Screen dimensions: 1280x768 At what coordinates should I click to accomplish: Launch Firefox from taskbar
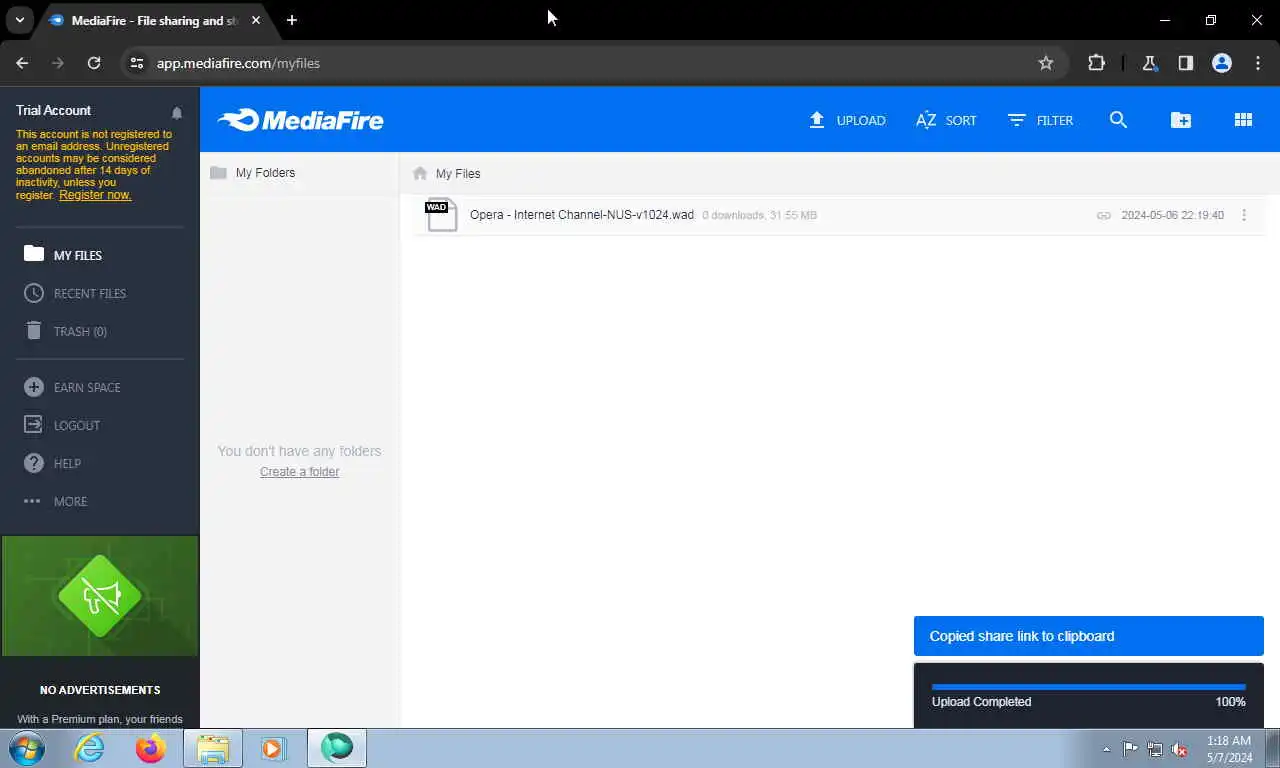coord(151,748)
